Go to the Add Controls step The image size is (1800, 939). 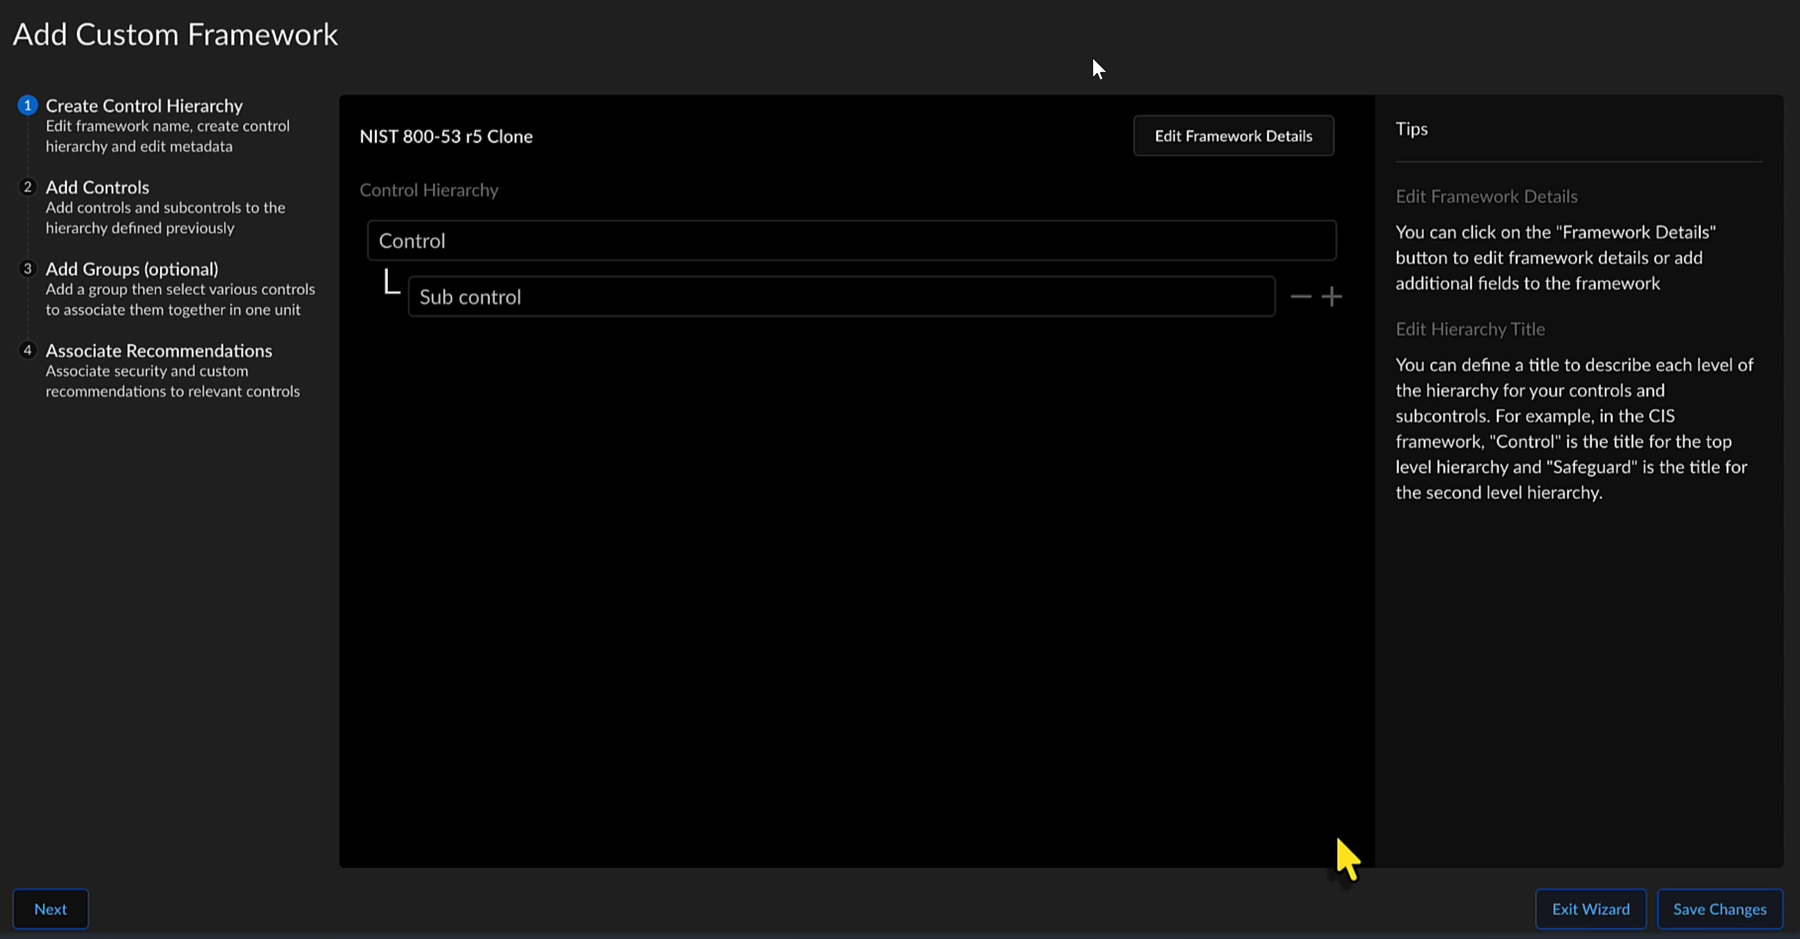click(97, 188)
